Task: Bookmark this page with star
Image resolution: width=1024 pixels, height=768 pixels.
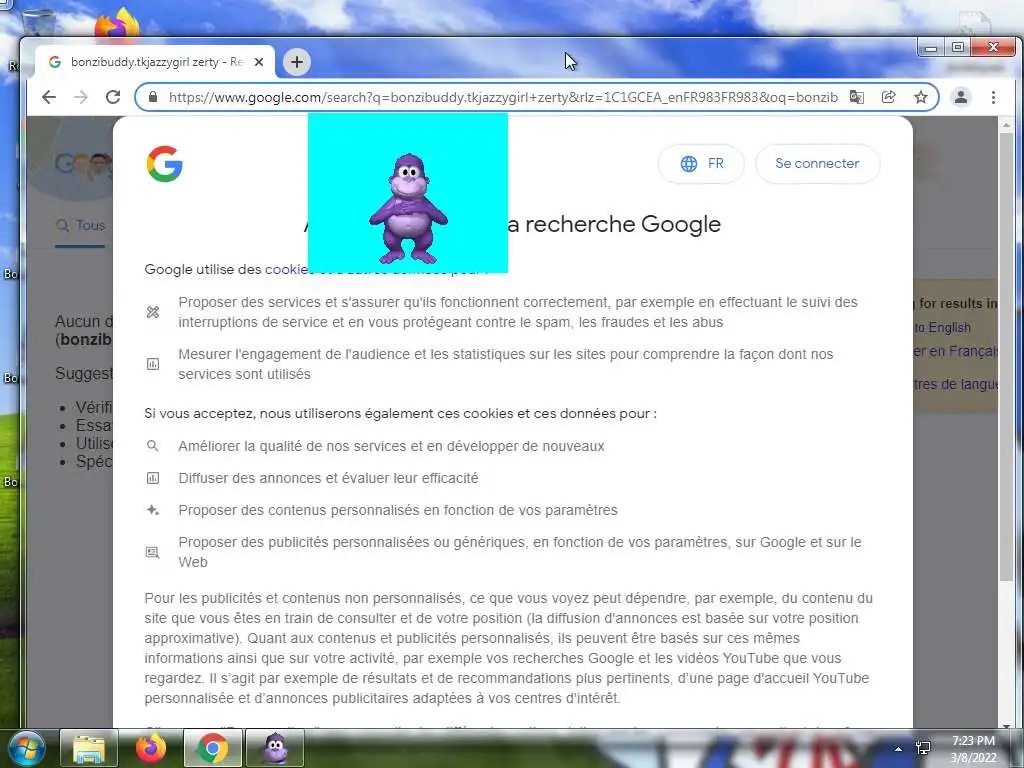Action: [x=921, y=97]
